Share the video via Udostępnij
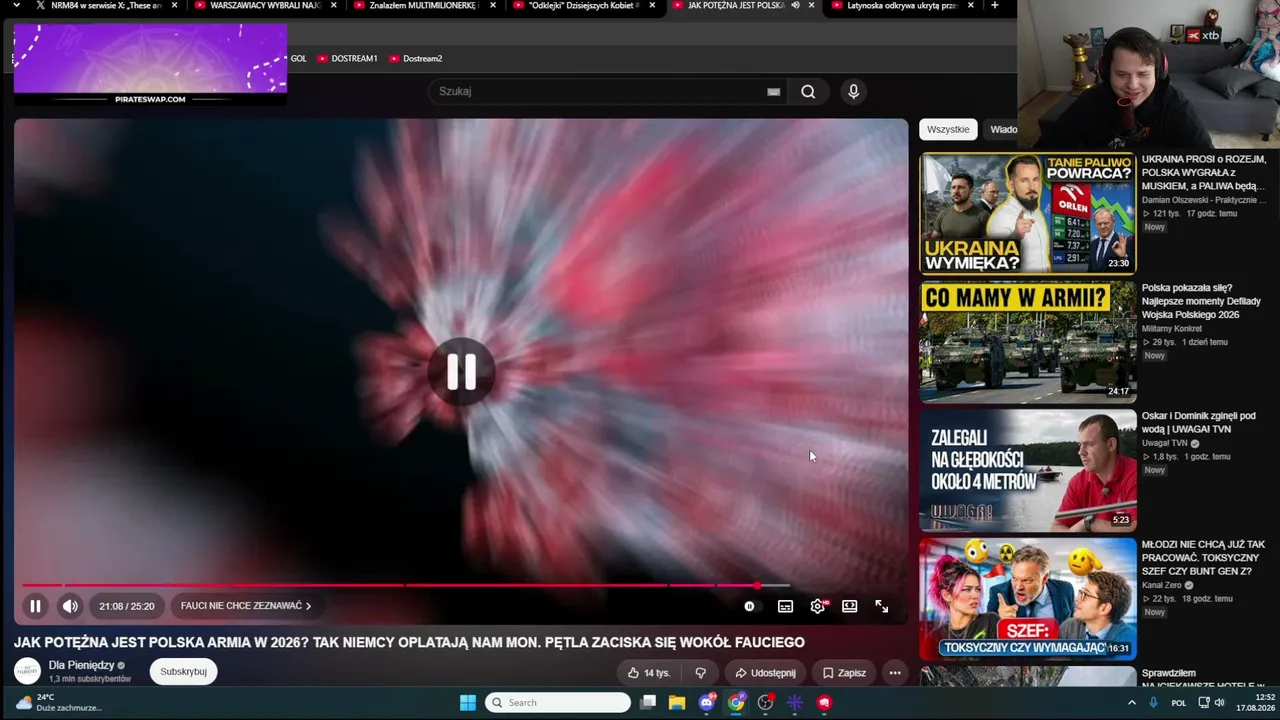The image size is (1280, 720). [765, 673]
